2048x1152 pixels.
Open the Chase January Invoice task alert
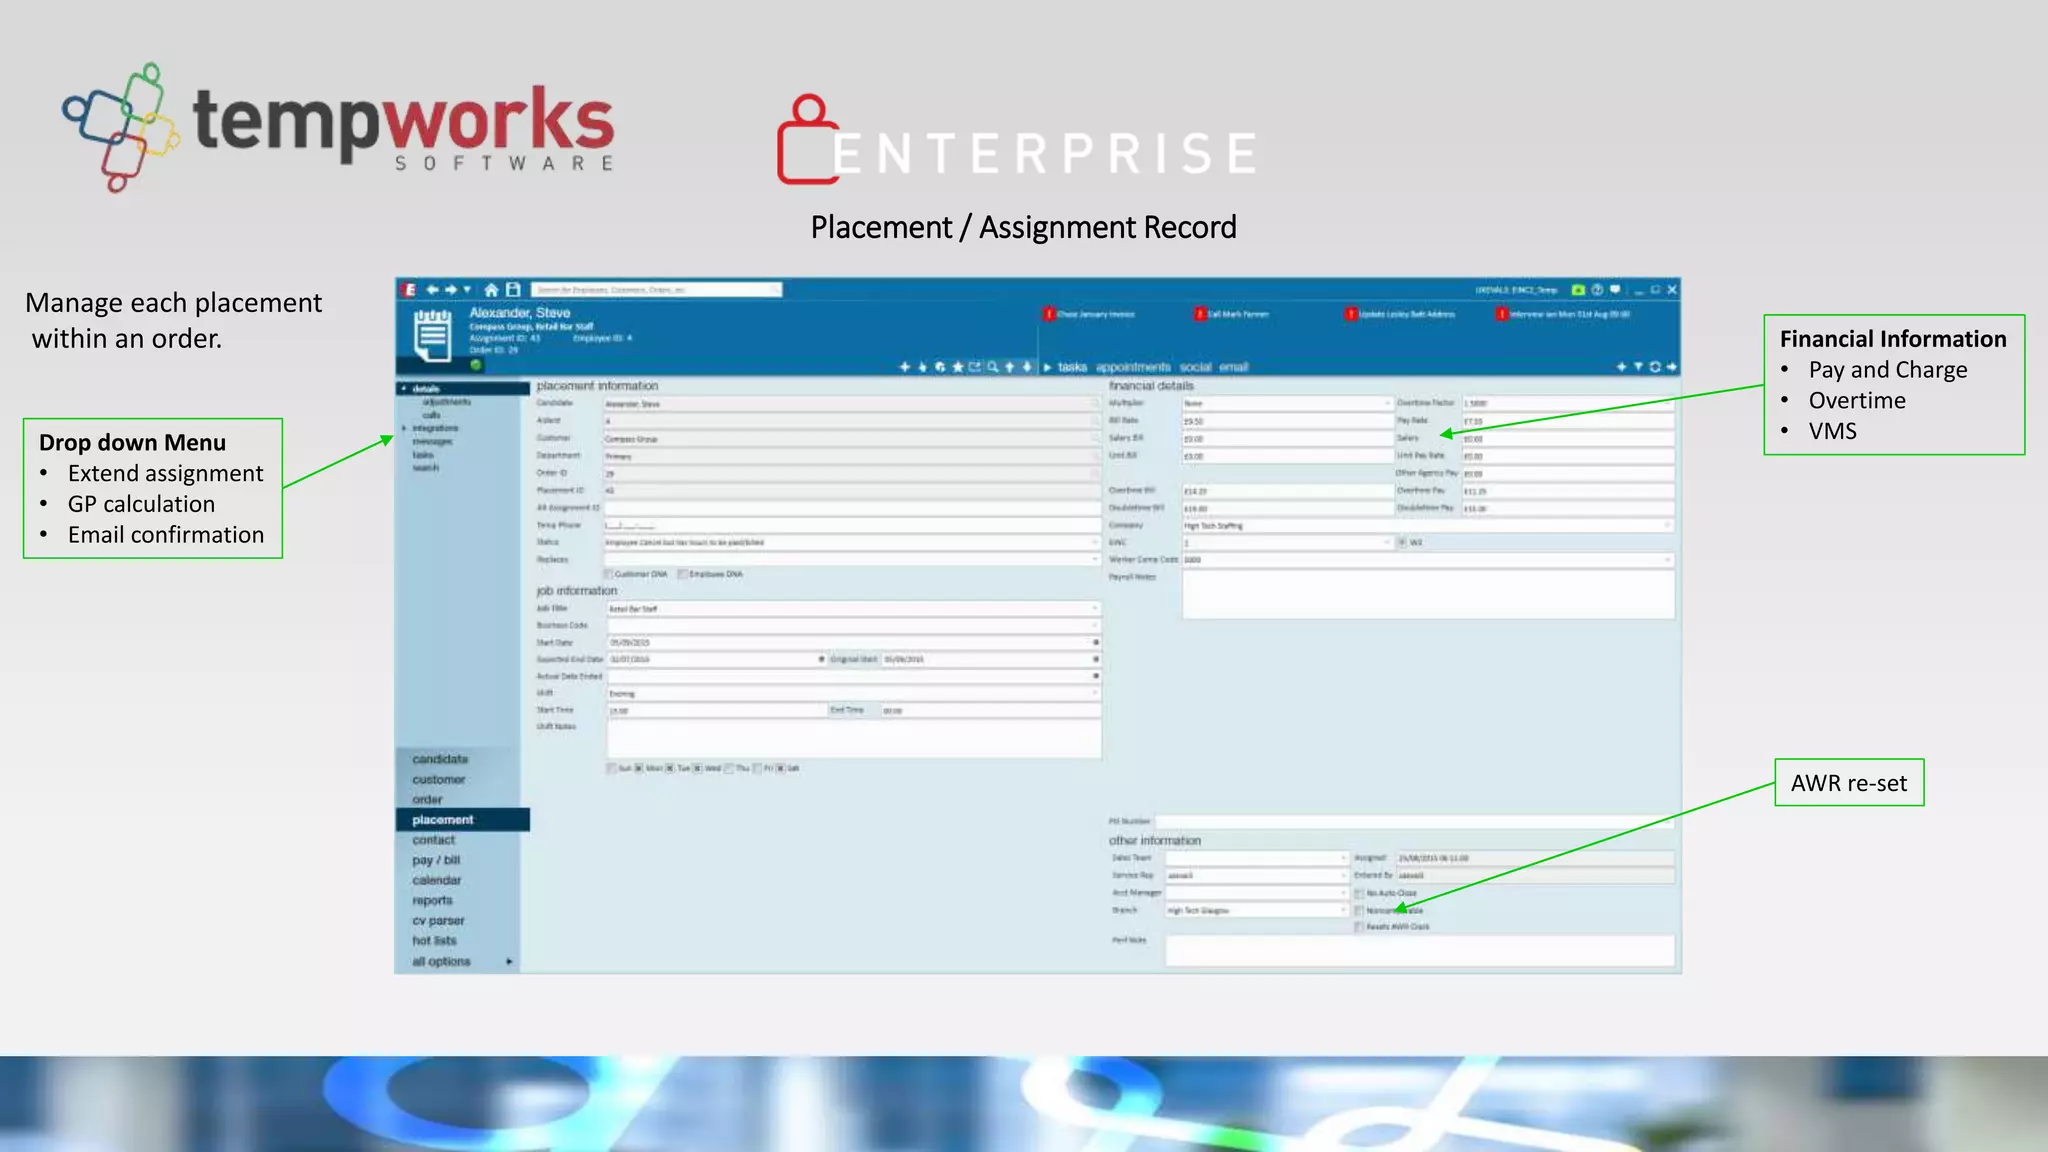[1089, 314]
